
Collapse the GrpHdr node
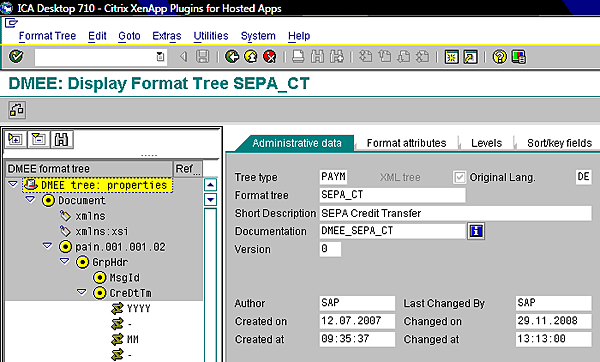pyautogui.click(x=65, y=261)
